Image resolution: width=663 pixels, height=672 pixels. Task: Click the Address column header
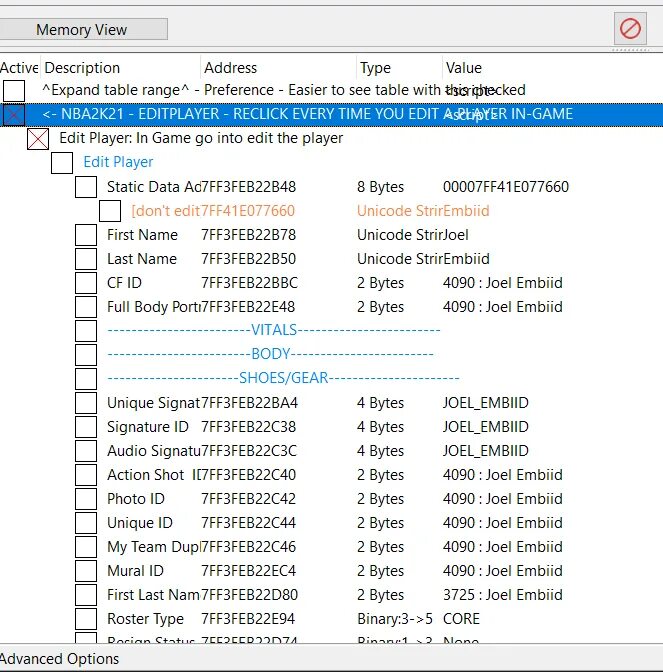click(279, 68)
